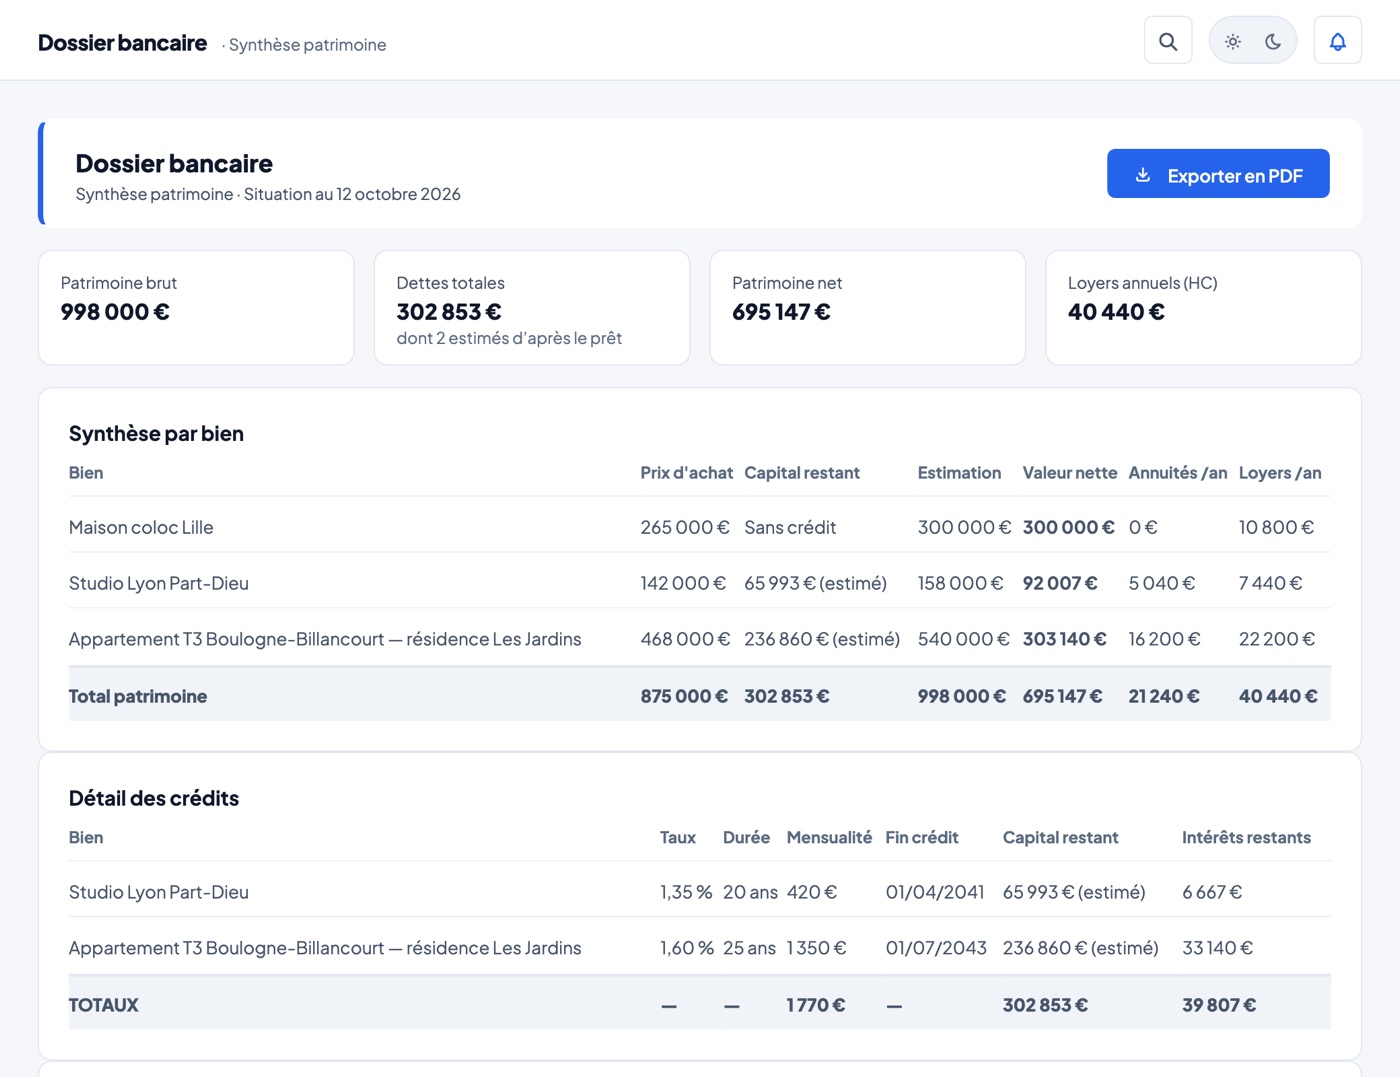The width and height of the screenshot is (1400, 1077).
Task: Click the Intérêts restants column header
Action: (1246, 838)
